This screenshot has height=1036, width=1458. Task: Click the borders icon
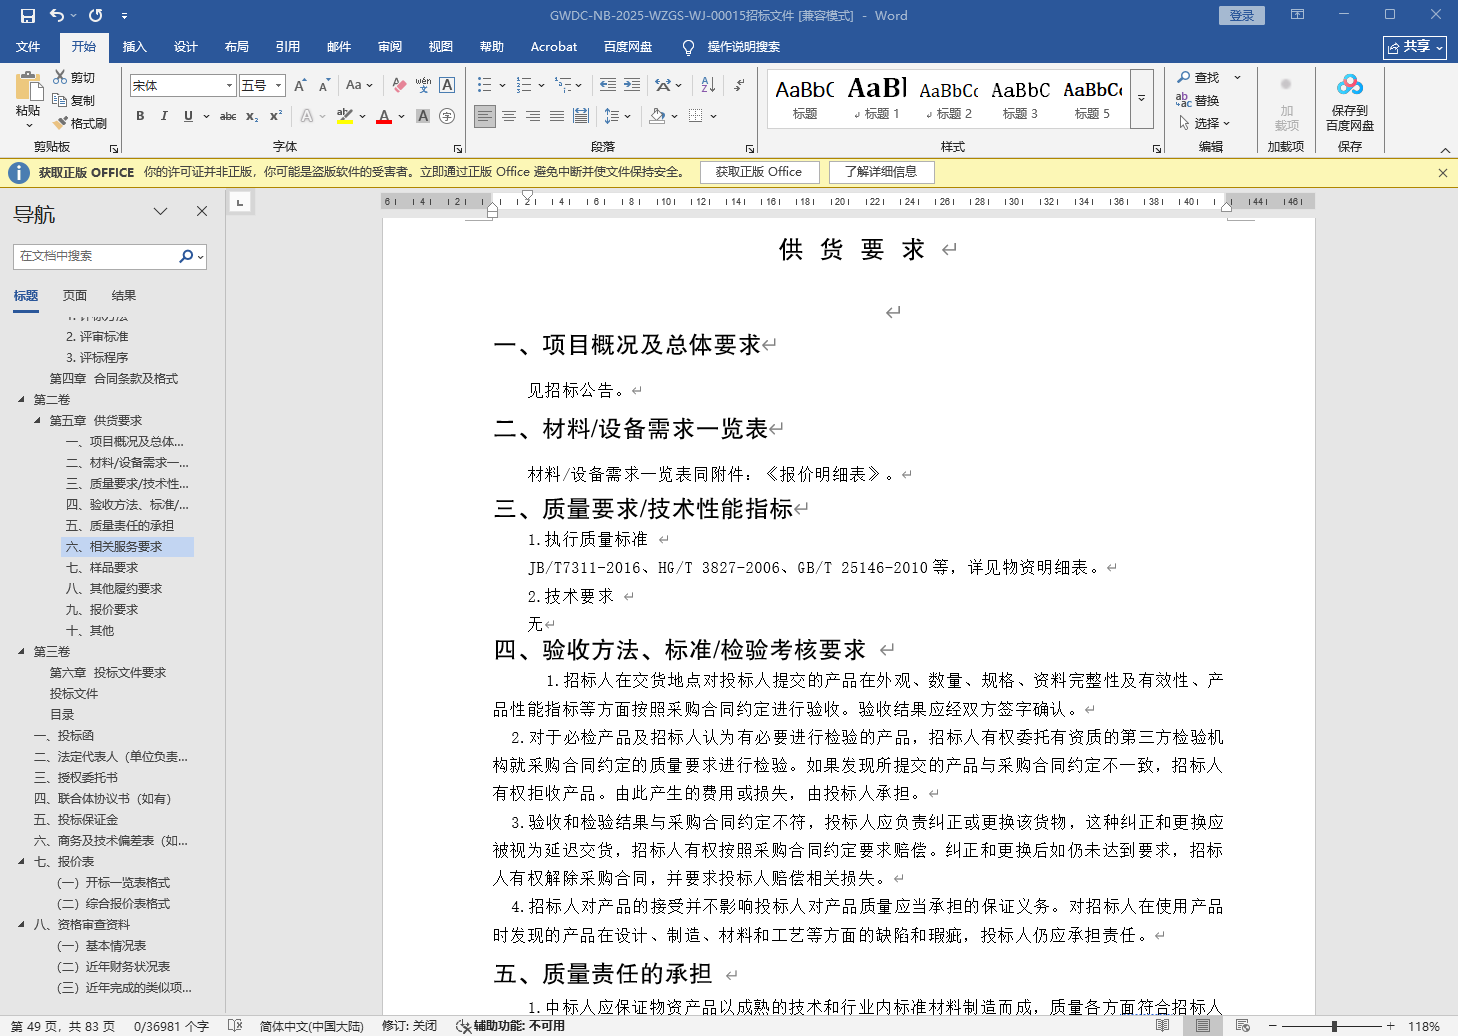click(x=696, y=117)
